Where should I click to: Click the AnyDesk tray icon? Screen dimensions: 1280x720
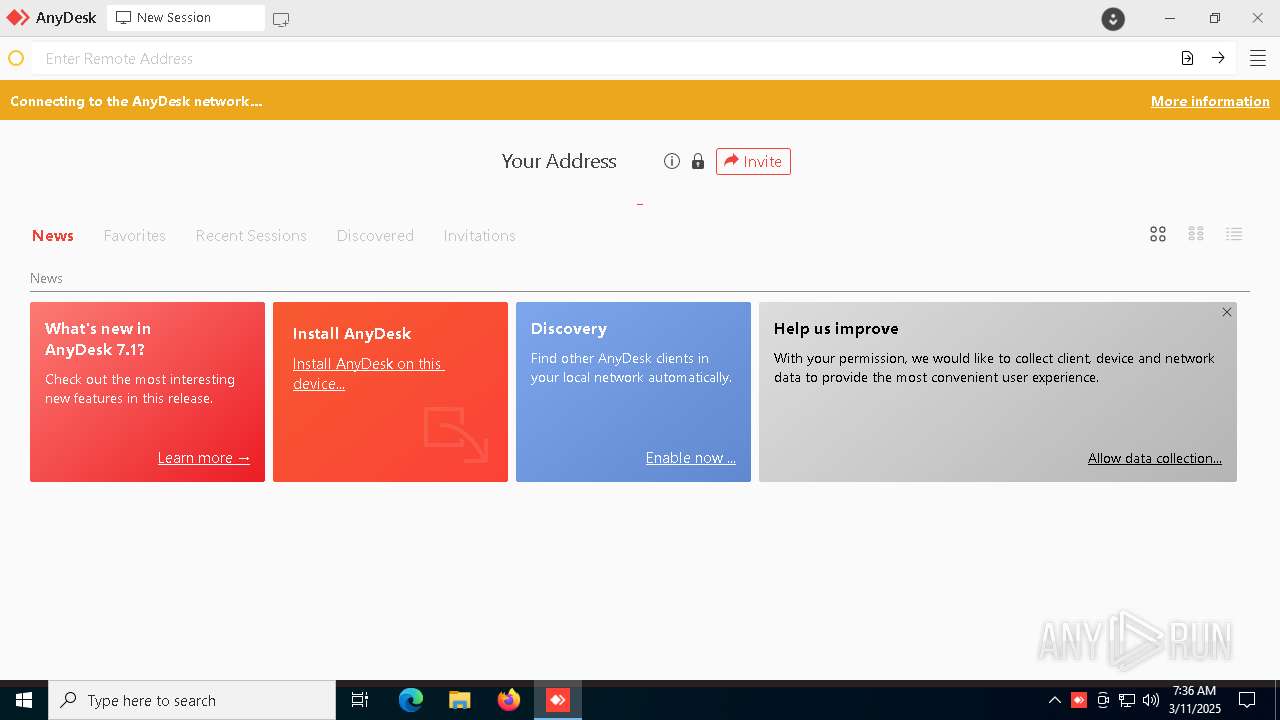click(x=1079, y=700)
